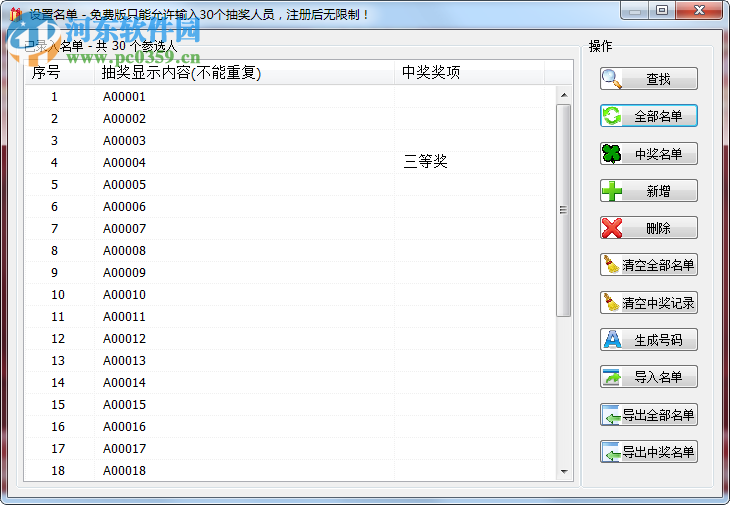730x505 pixels.
Task: Select row A00018 in the list
Action: click(284, 471)
